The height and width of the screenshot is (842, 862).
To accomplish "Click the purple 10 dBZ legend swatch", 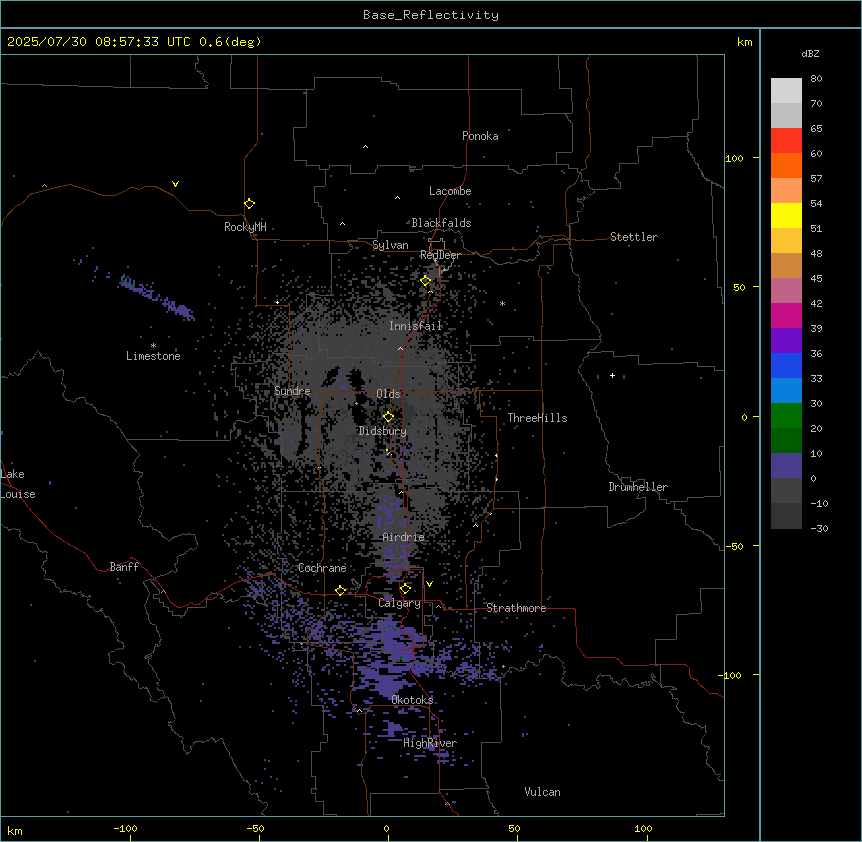I will click(x=786, y=466).
